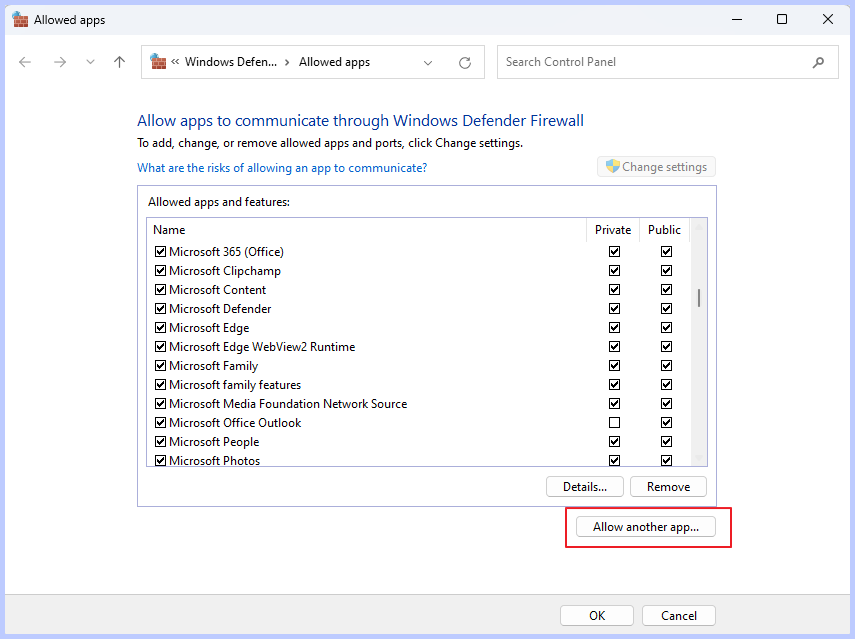Open the risks of allowing an app link
The height and width of the screenshot is (639, 855).
coord(282,168)
